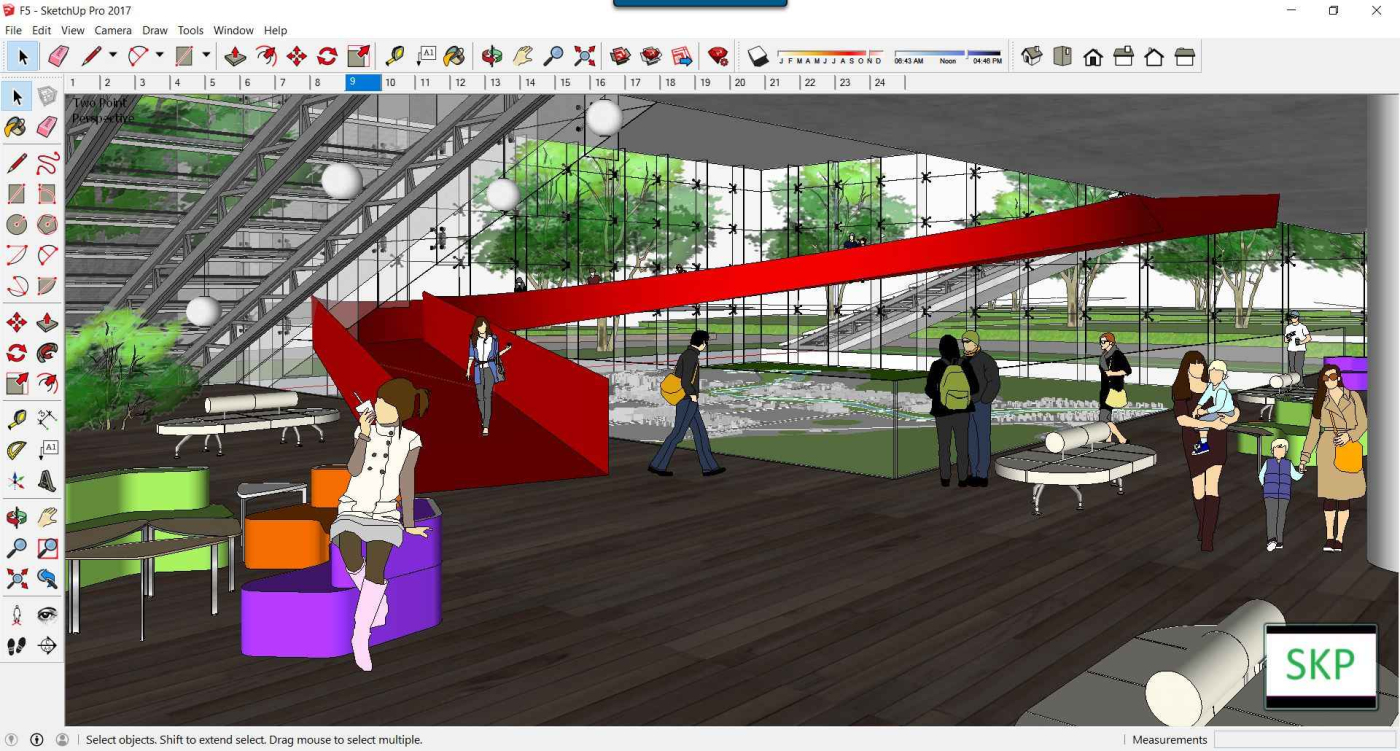Expand the Pencil line tool dropdown arrow
Viewport: 1400px width, 751px height.
(x=112, y=56)
